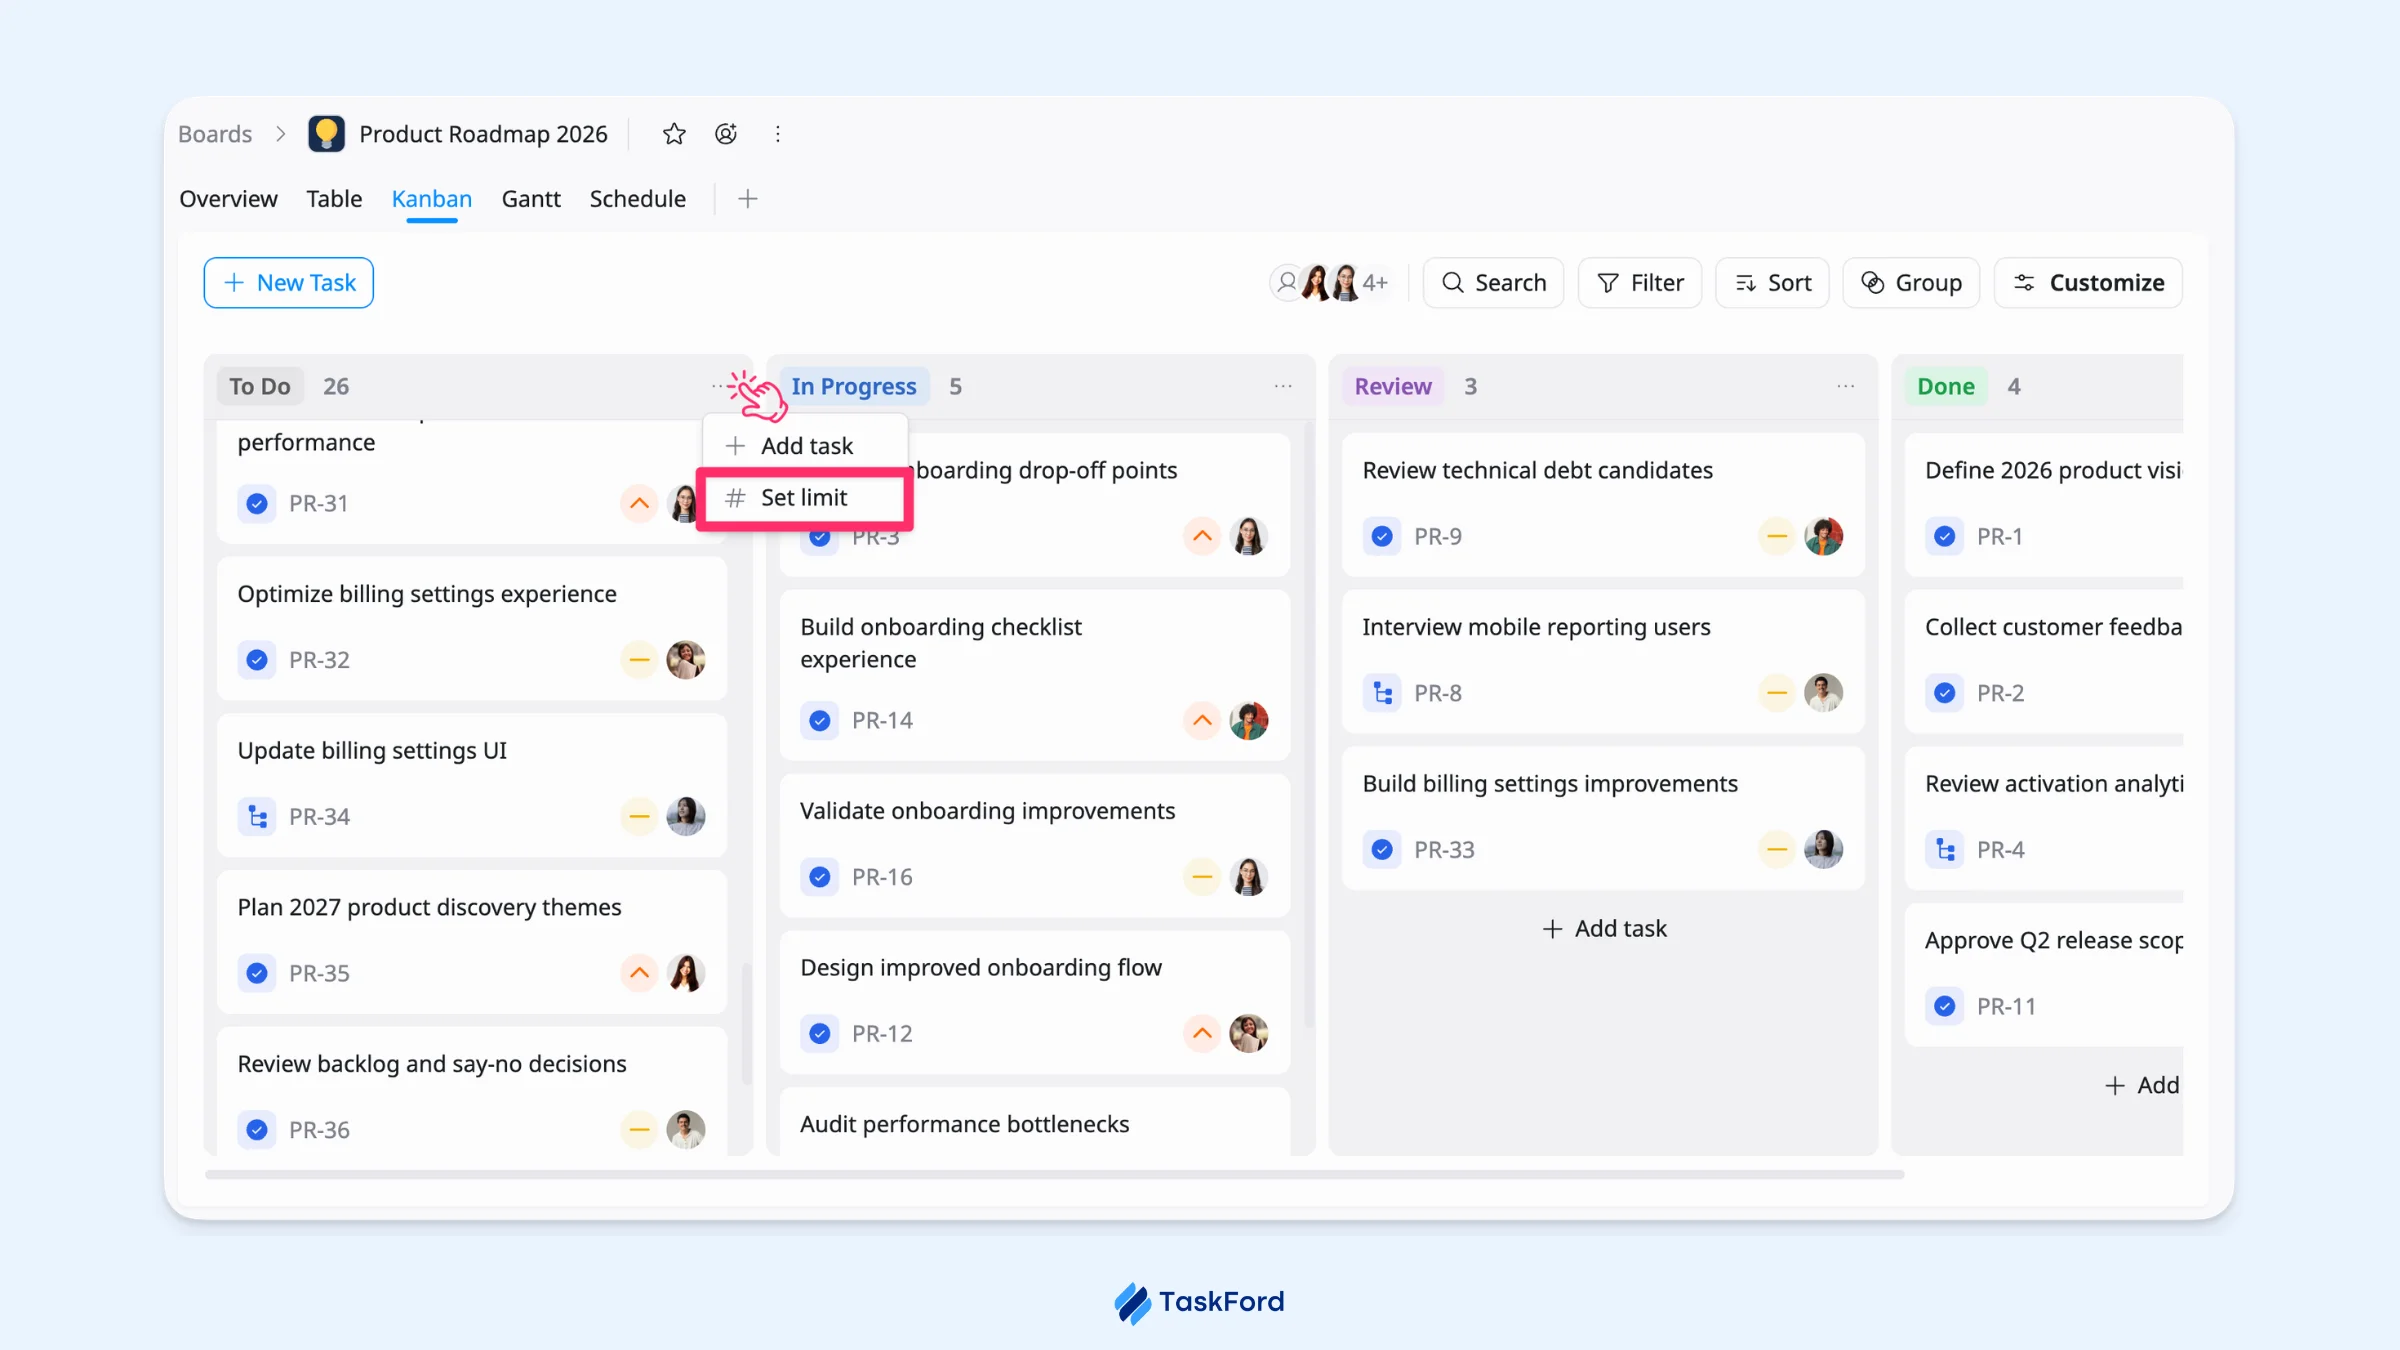2400x1350 pixels.
Task: Toggle the PR-1 task status check
Action: point(1945,536)
